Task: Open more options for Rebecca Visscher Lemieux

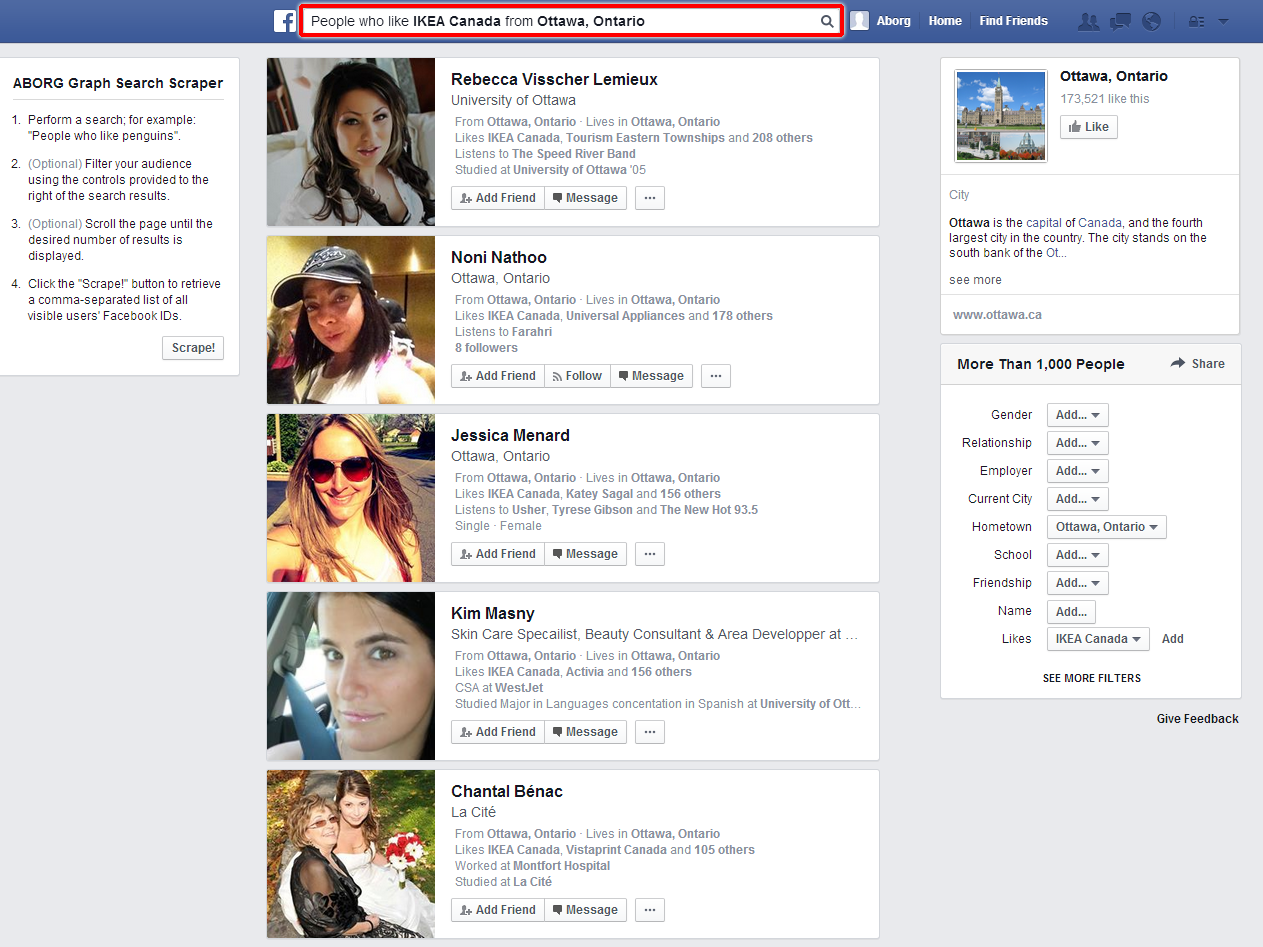Action: pyautogui.click(x=650, y=198)
